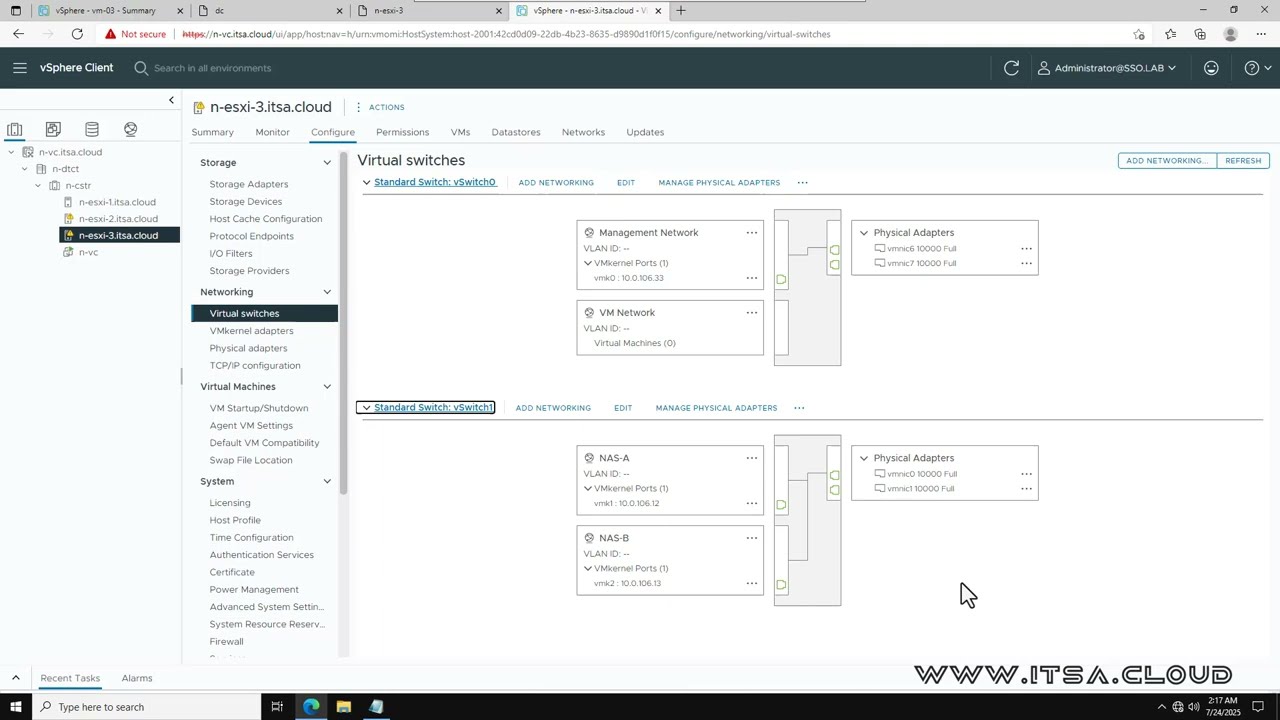Viewport: 1280px width, 720px height.
Task: Click MANAGE PHYSICAL ADAPTERS for vSwitch1
Action: (x=716, y=408)
